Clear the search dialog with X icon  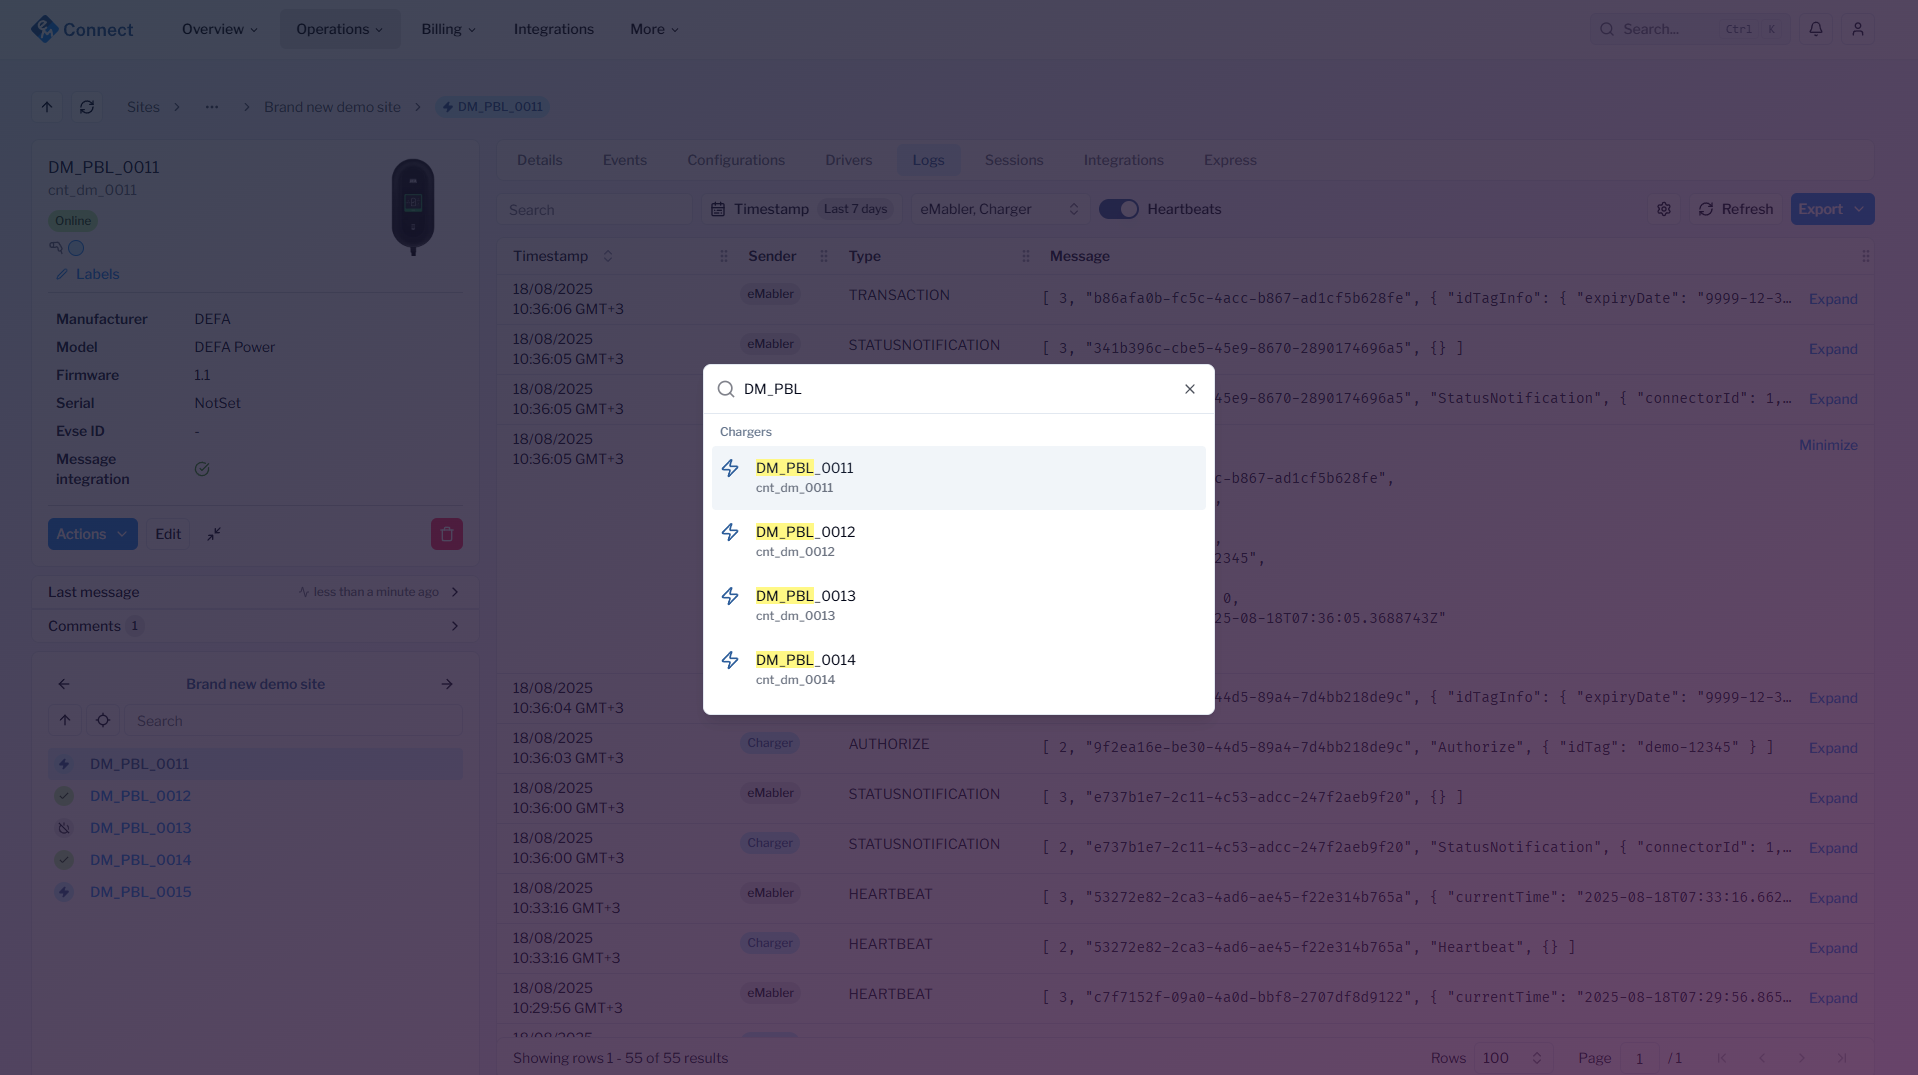[1190, 389]
